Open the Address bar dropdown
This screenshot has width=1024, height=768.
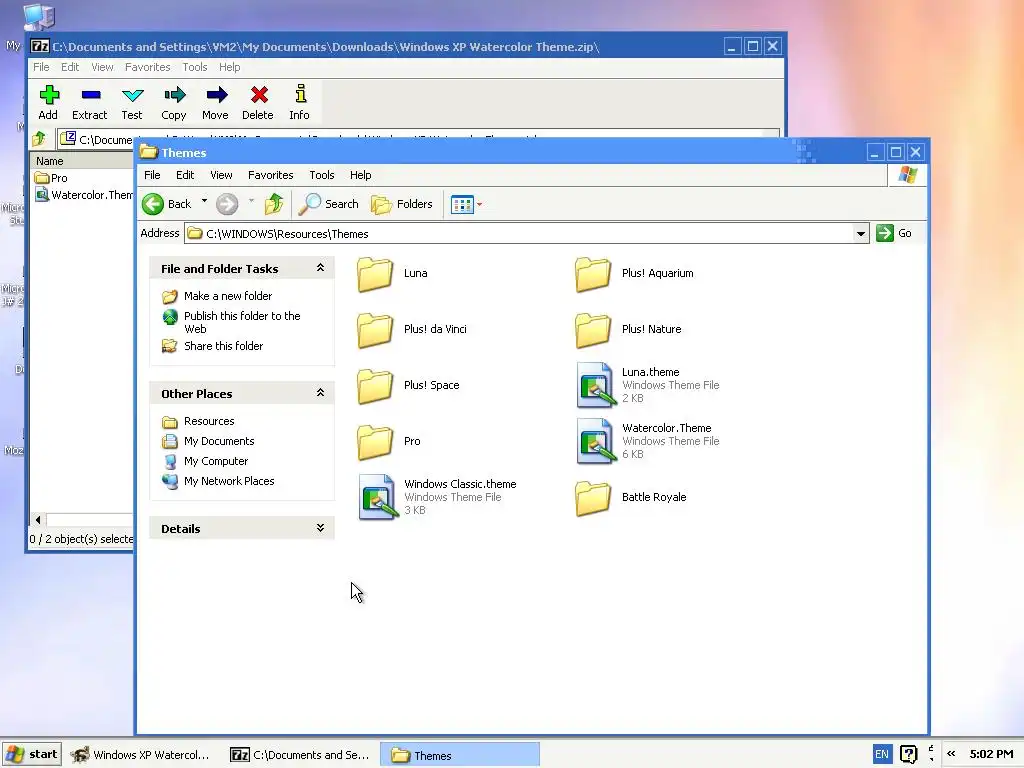(x=861, y=234)
